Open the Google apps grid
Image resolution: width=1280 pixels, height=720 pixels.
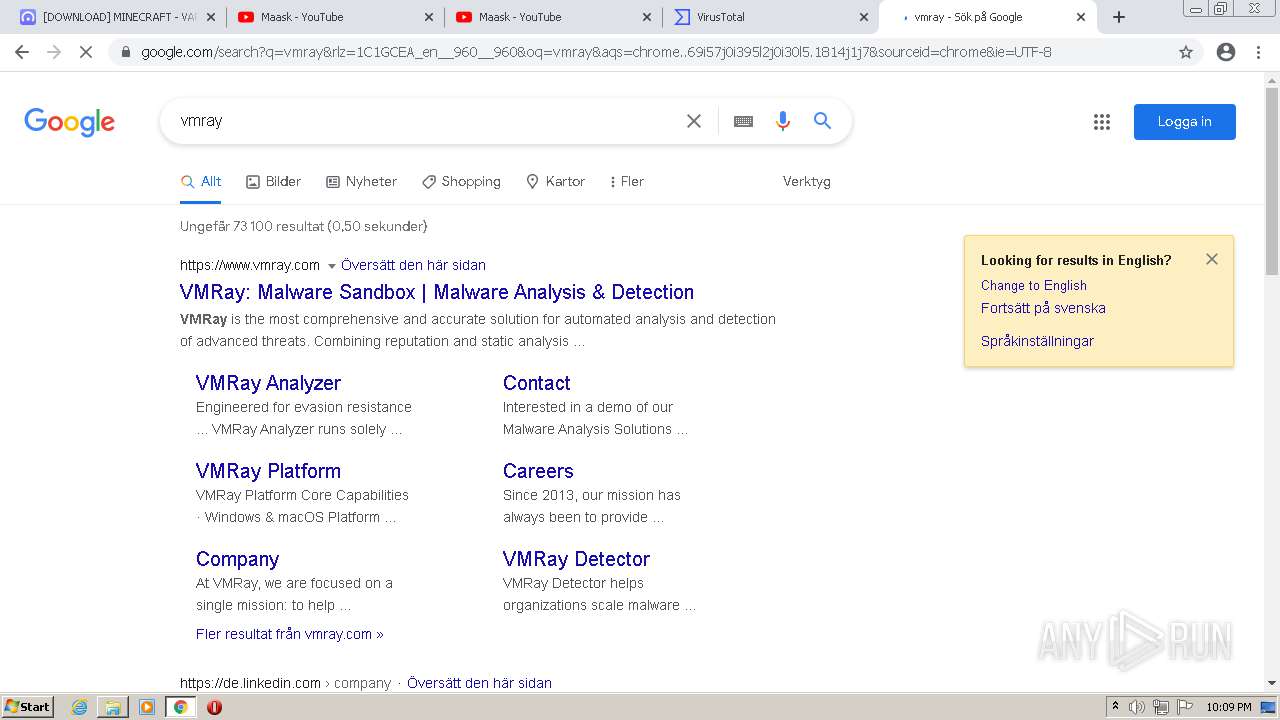(1102, 122)
